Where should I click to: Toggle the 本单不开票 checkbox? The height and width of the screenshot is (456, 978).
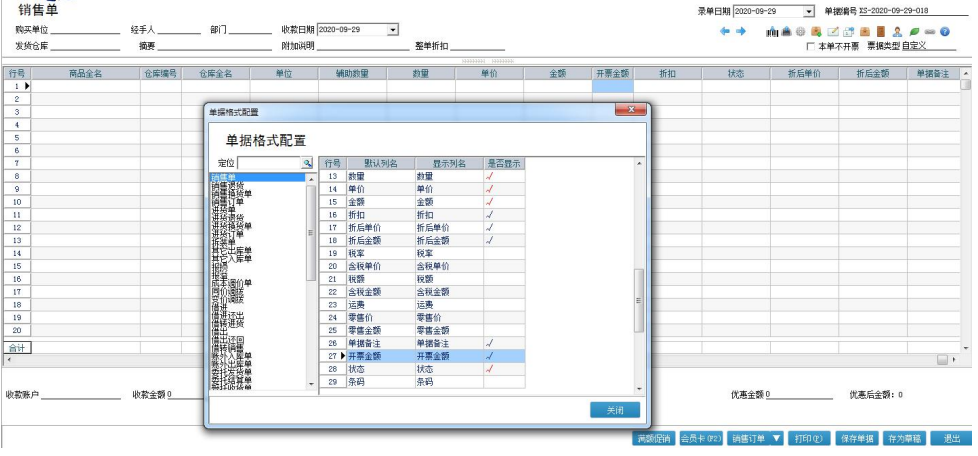click(810, 46)
